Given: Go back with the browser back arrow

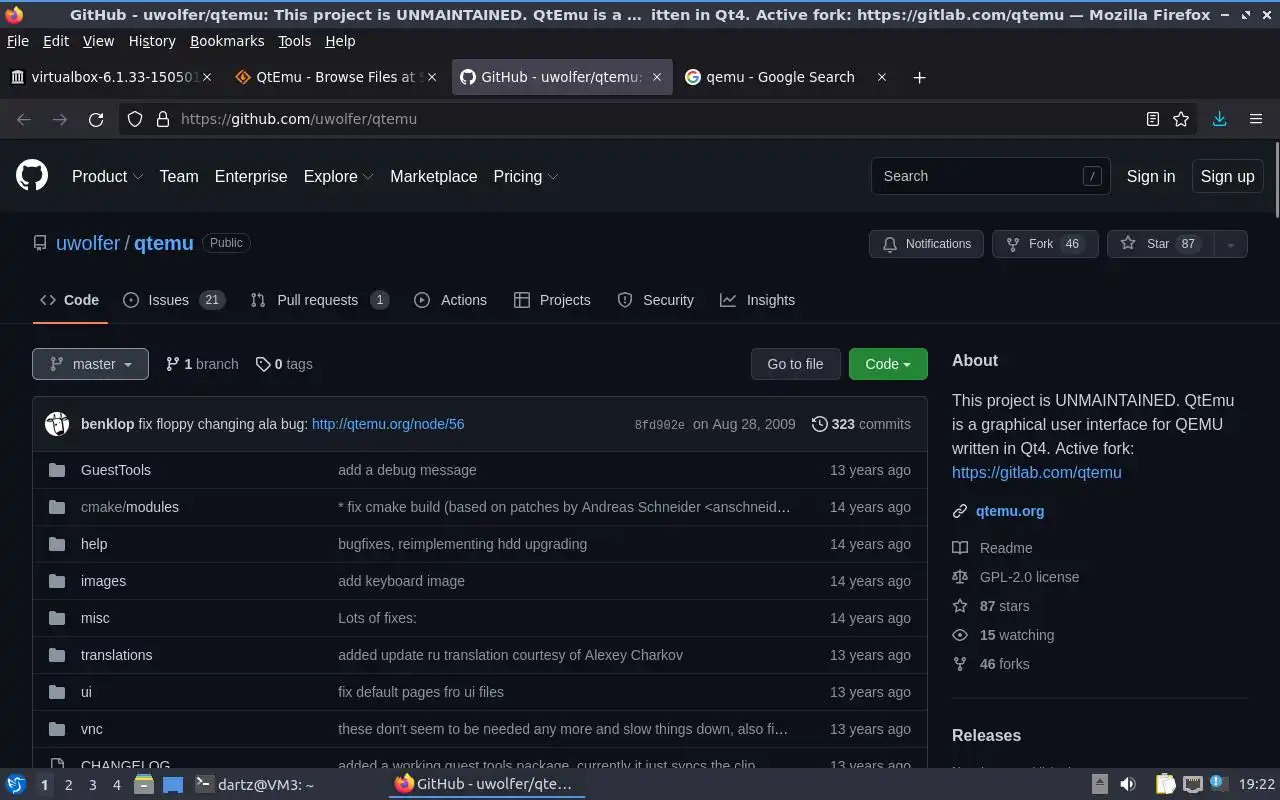Looking at the screenshot, I should point(24,119).
